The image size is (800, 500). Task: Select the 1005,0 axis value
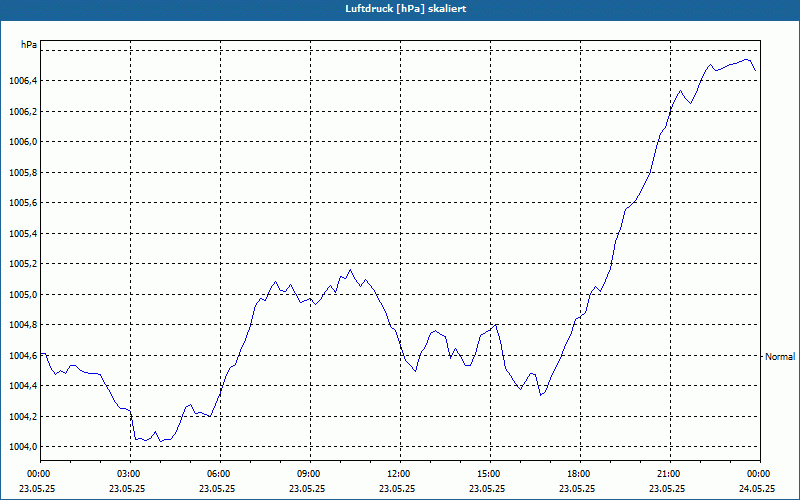coord(23,295)
